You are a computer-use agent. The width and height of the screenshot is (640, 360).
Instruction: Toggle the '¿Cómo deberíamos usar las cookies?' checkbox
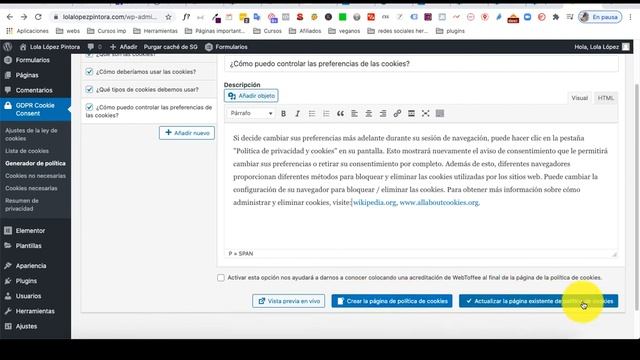click(89, 72)
